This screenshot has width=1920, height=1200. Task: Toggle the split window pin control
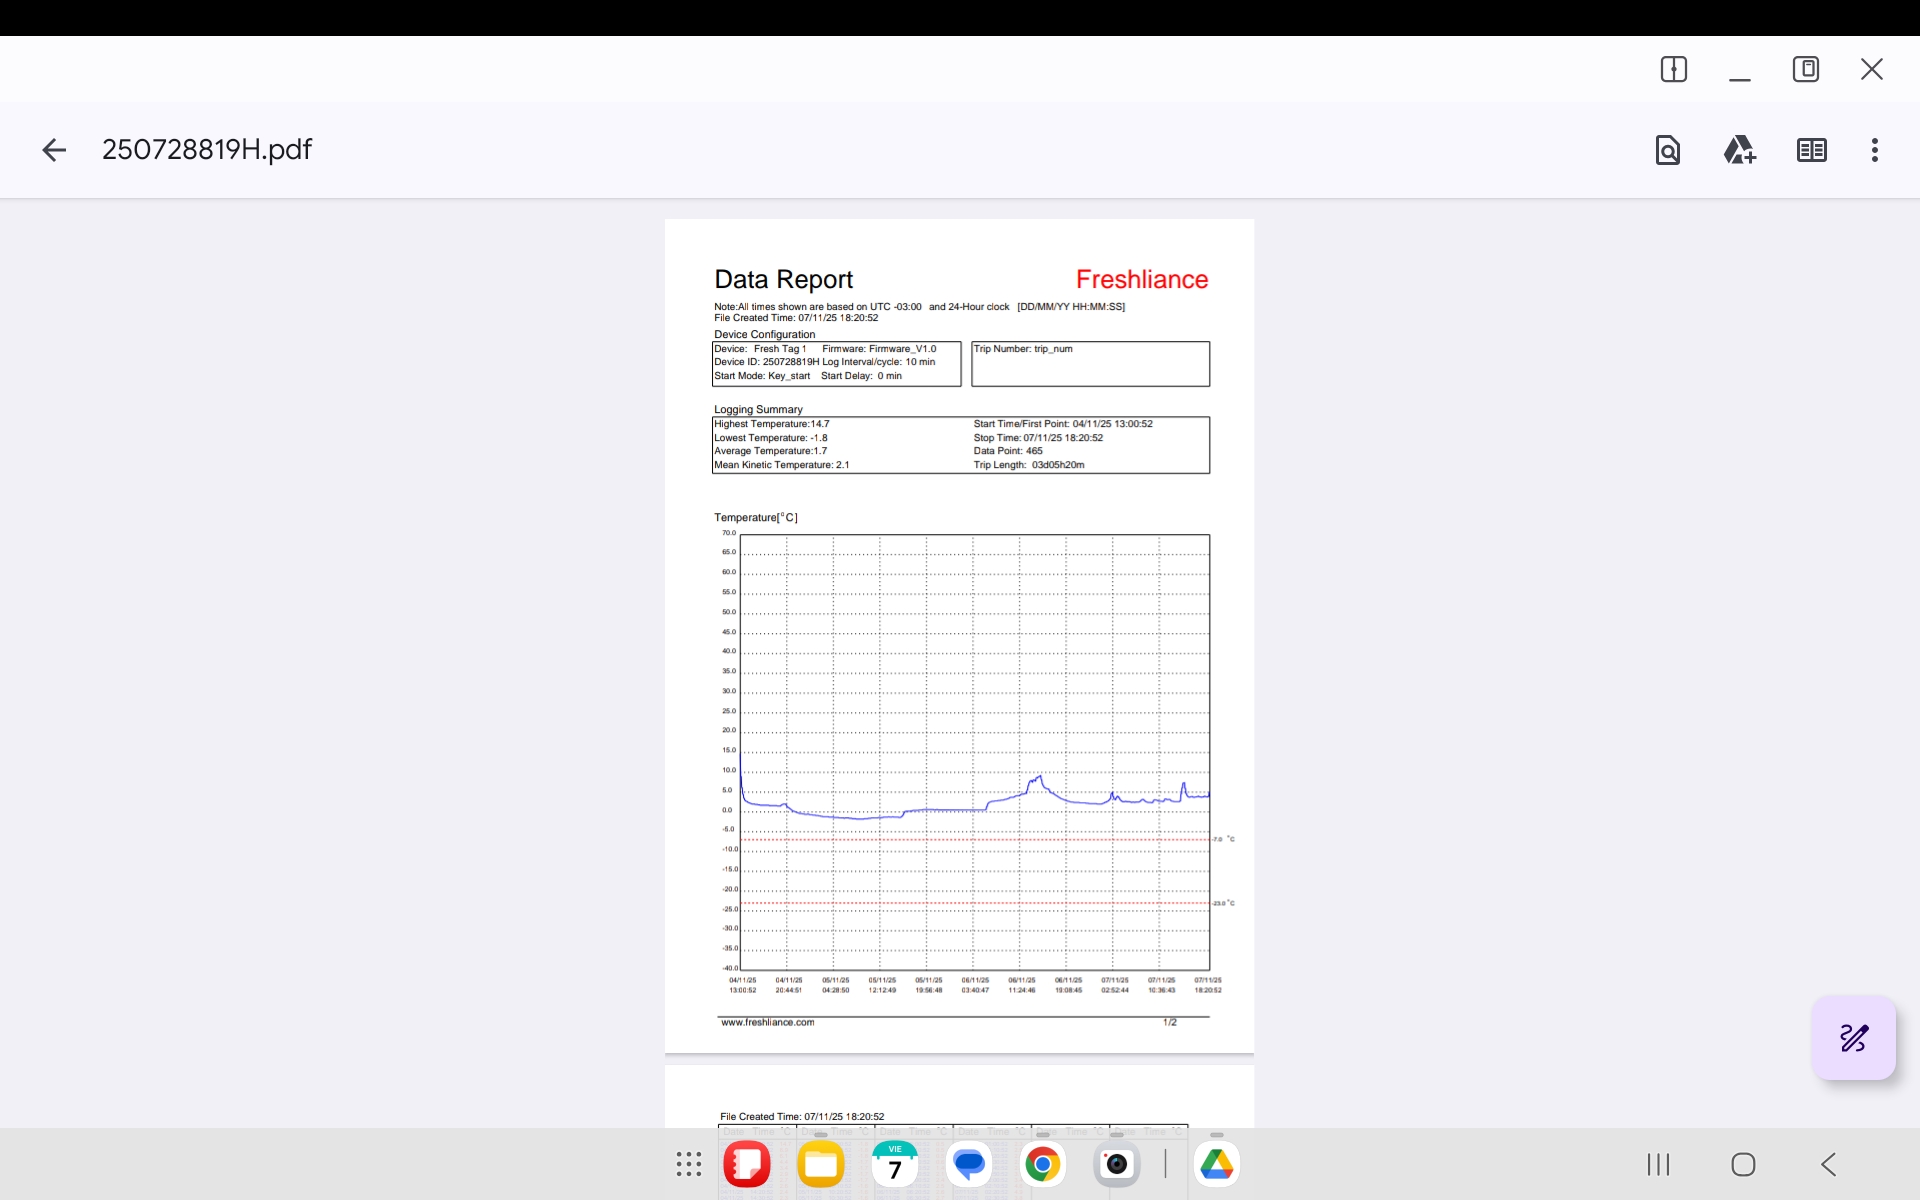pos(1673,69)
